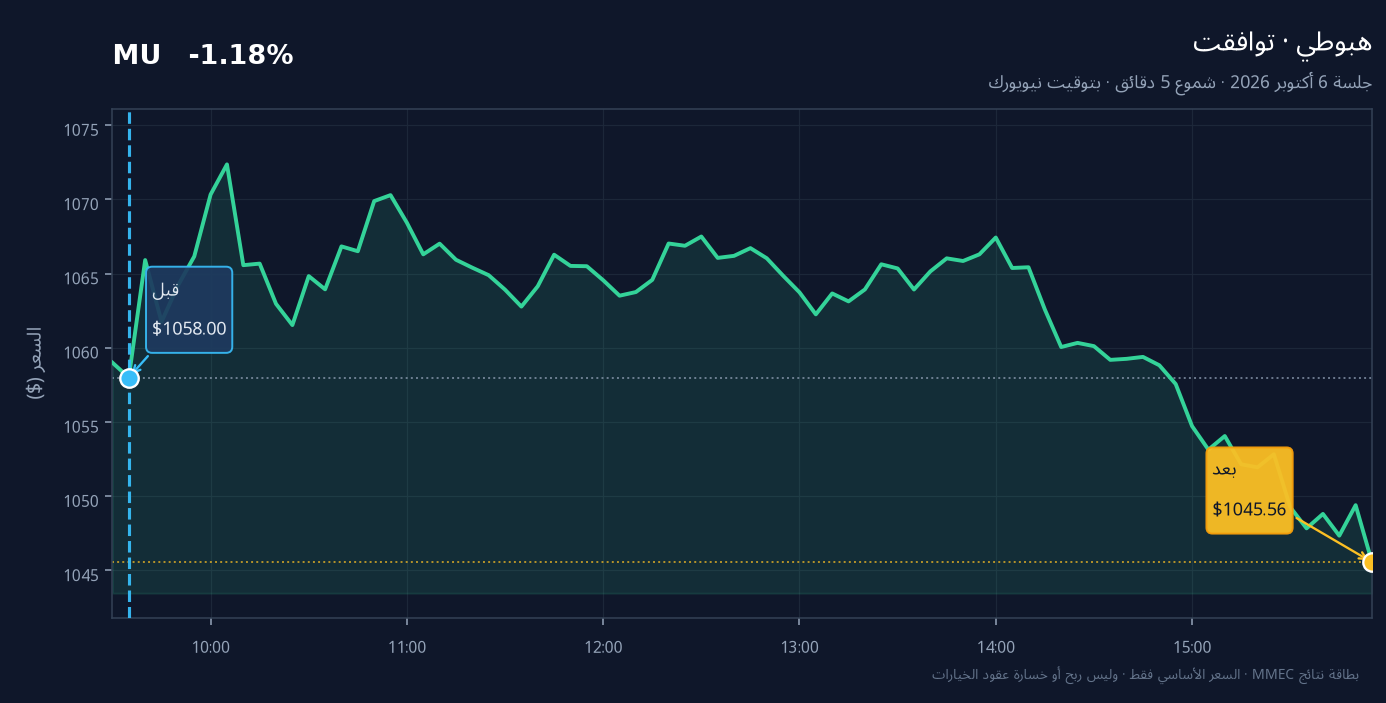Click the MU ticker symbol
This screenshot has height=703, width=1386.
[136, 56]
